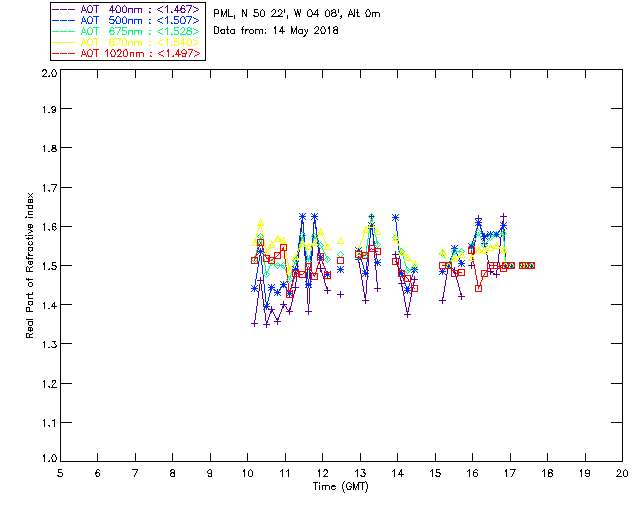Click the 1.3 y-axis label
Screen dimensions: 640x512
pos(49,344)
